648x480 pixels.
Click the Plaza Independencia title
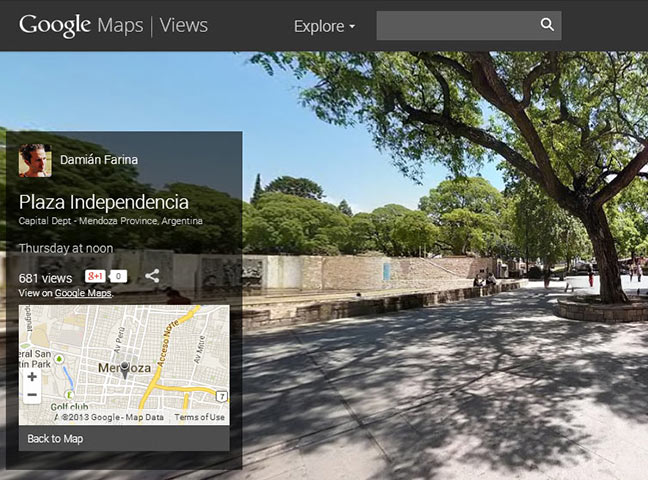pyautogui.click(x=103, y=202)
